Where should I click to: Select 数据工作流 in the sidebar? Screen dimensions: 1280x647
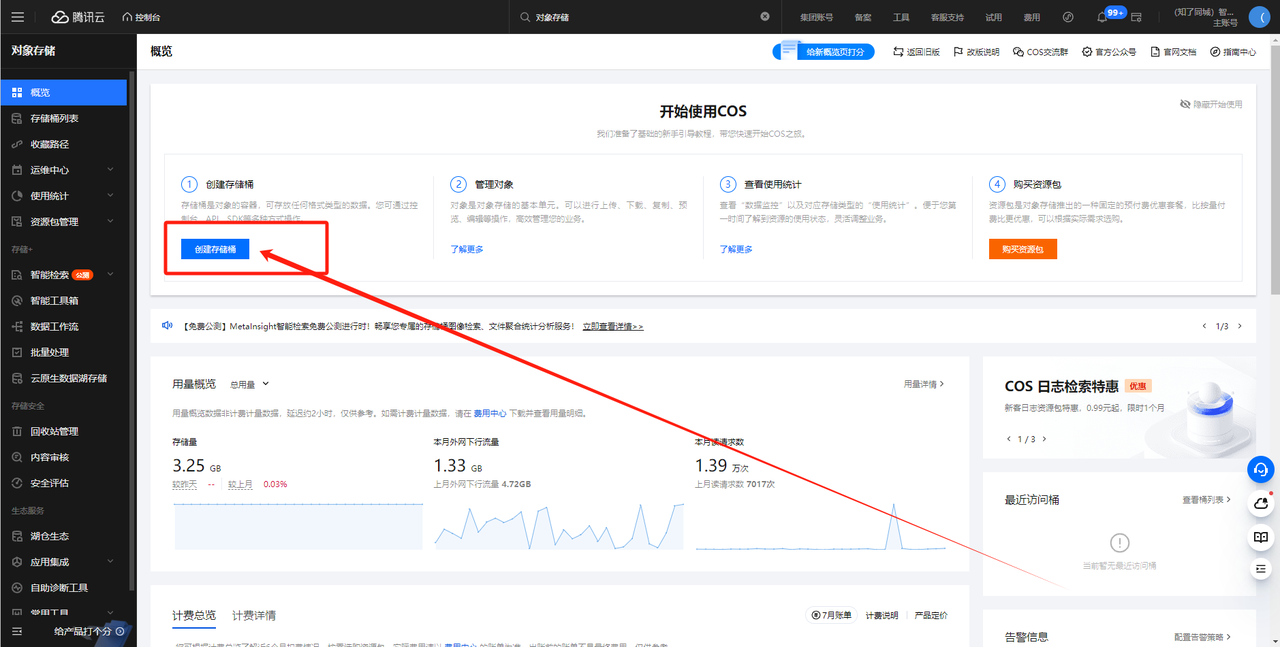pos(64,325)
